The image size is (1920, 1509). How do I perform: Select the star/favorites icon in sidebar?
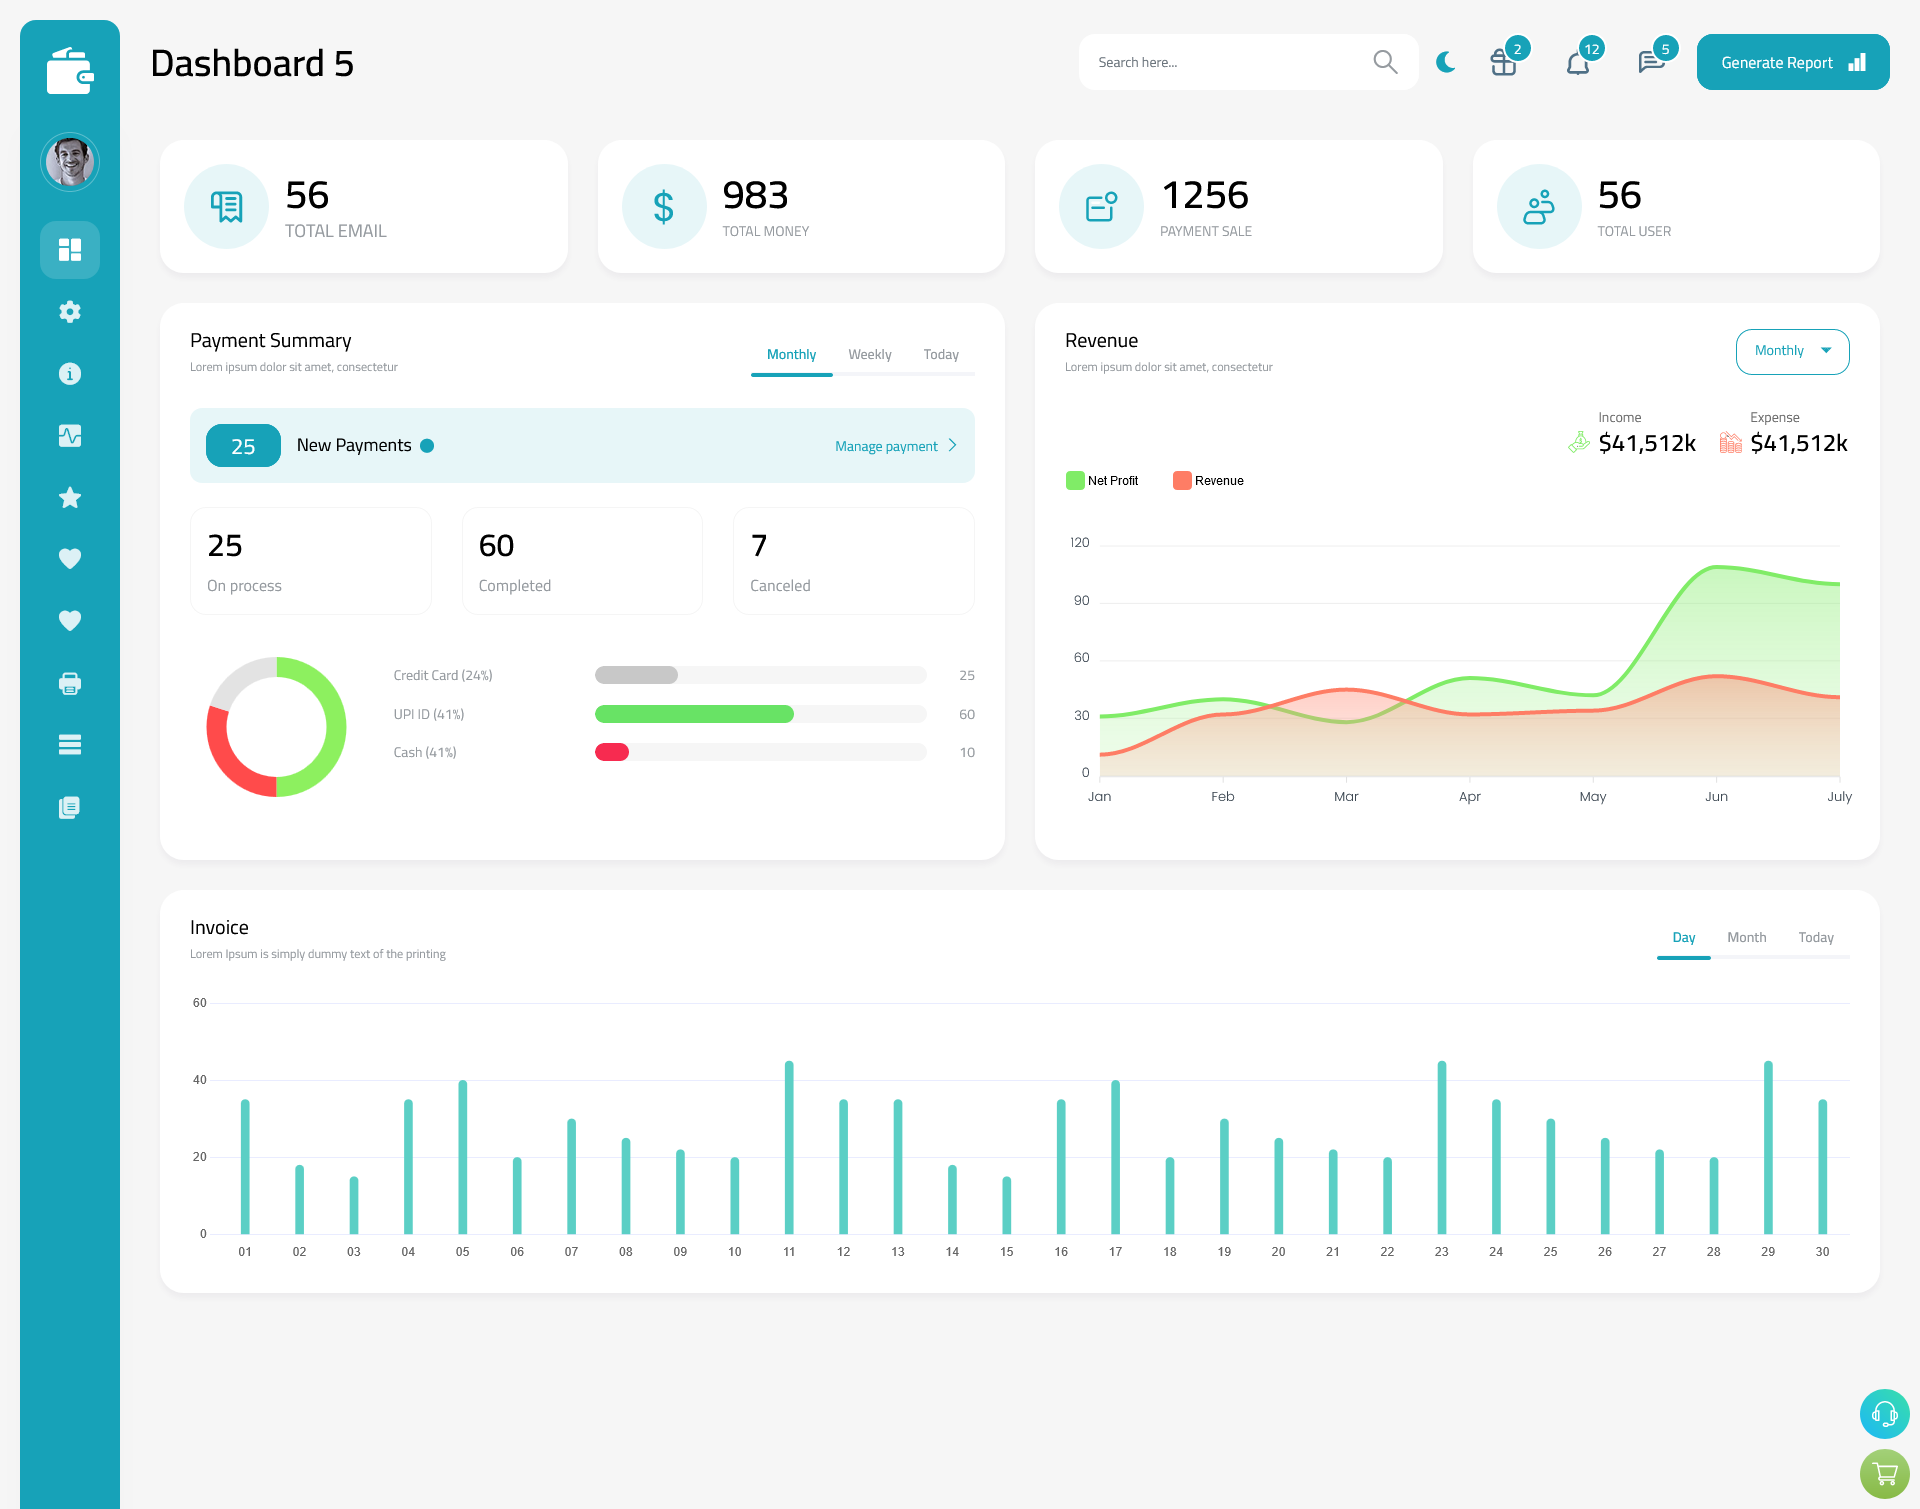(70, 497)
